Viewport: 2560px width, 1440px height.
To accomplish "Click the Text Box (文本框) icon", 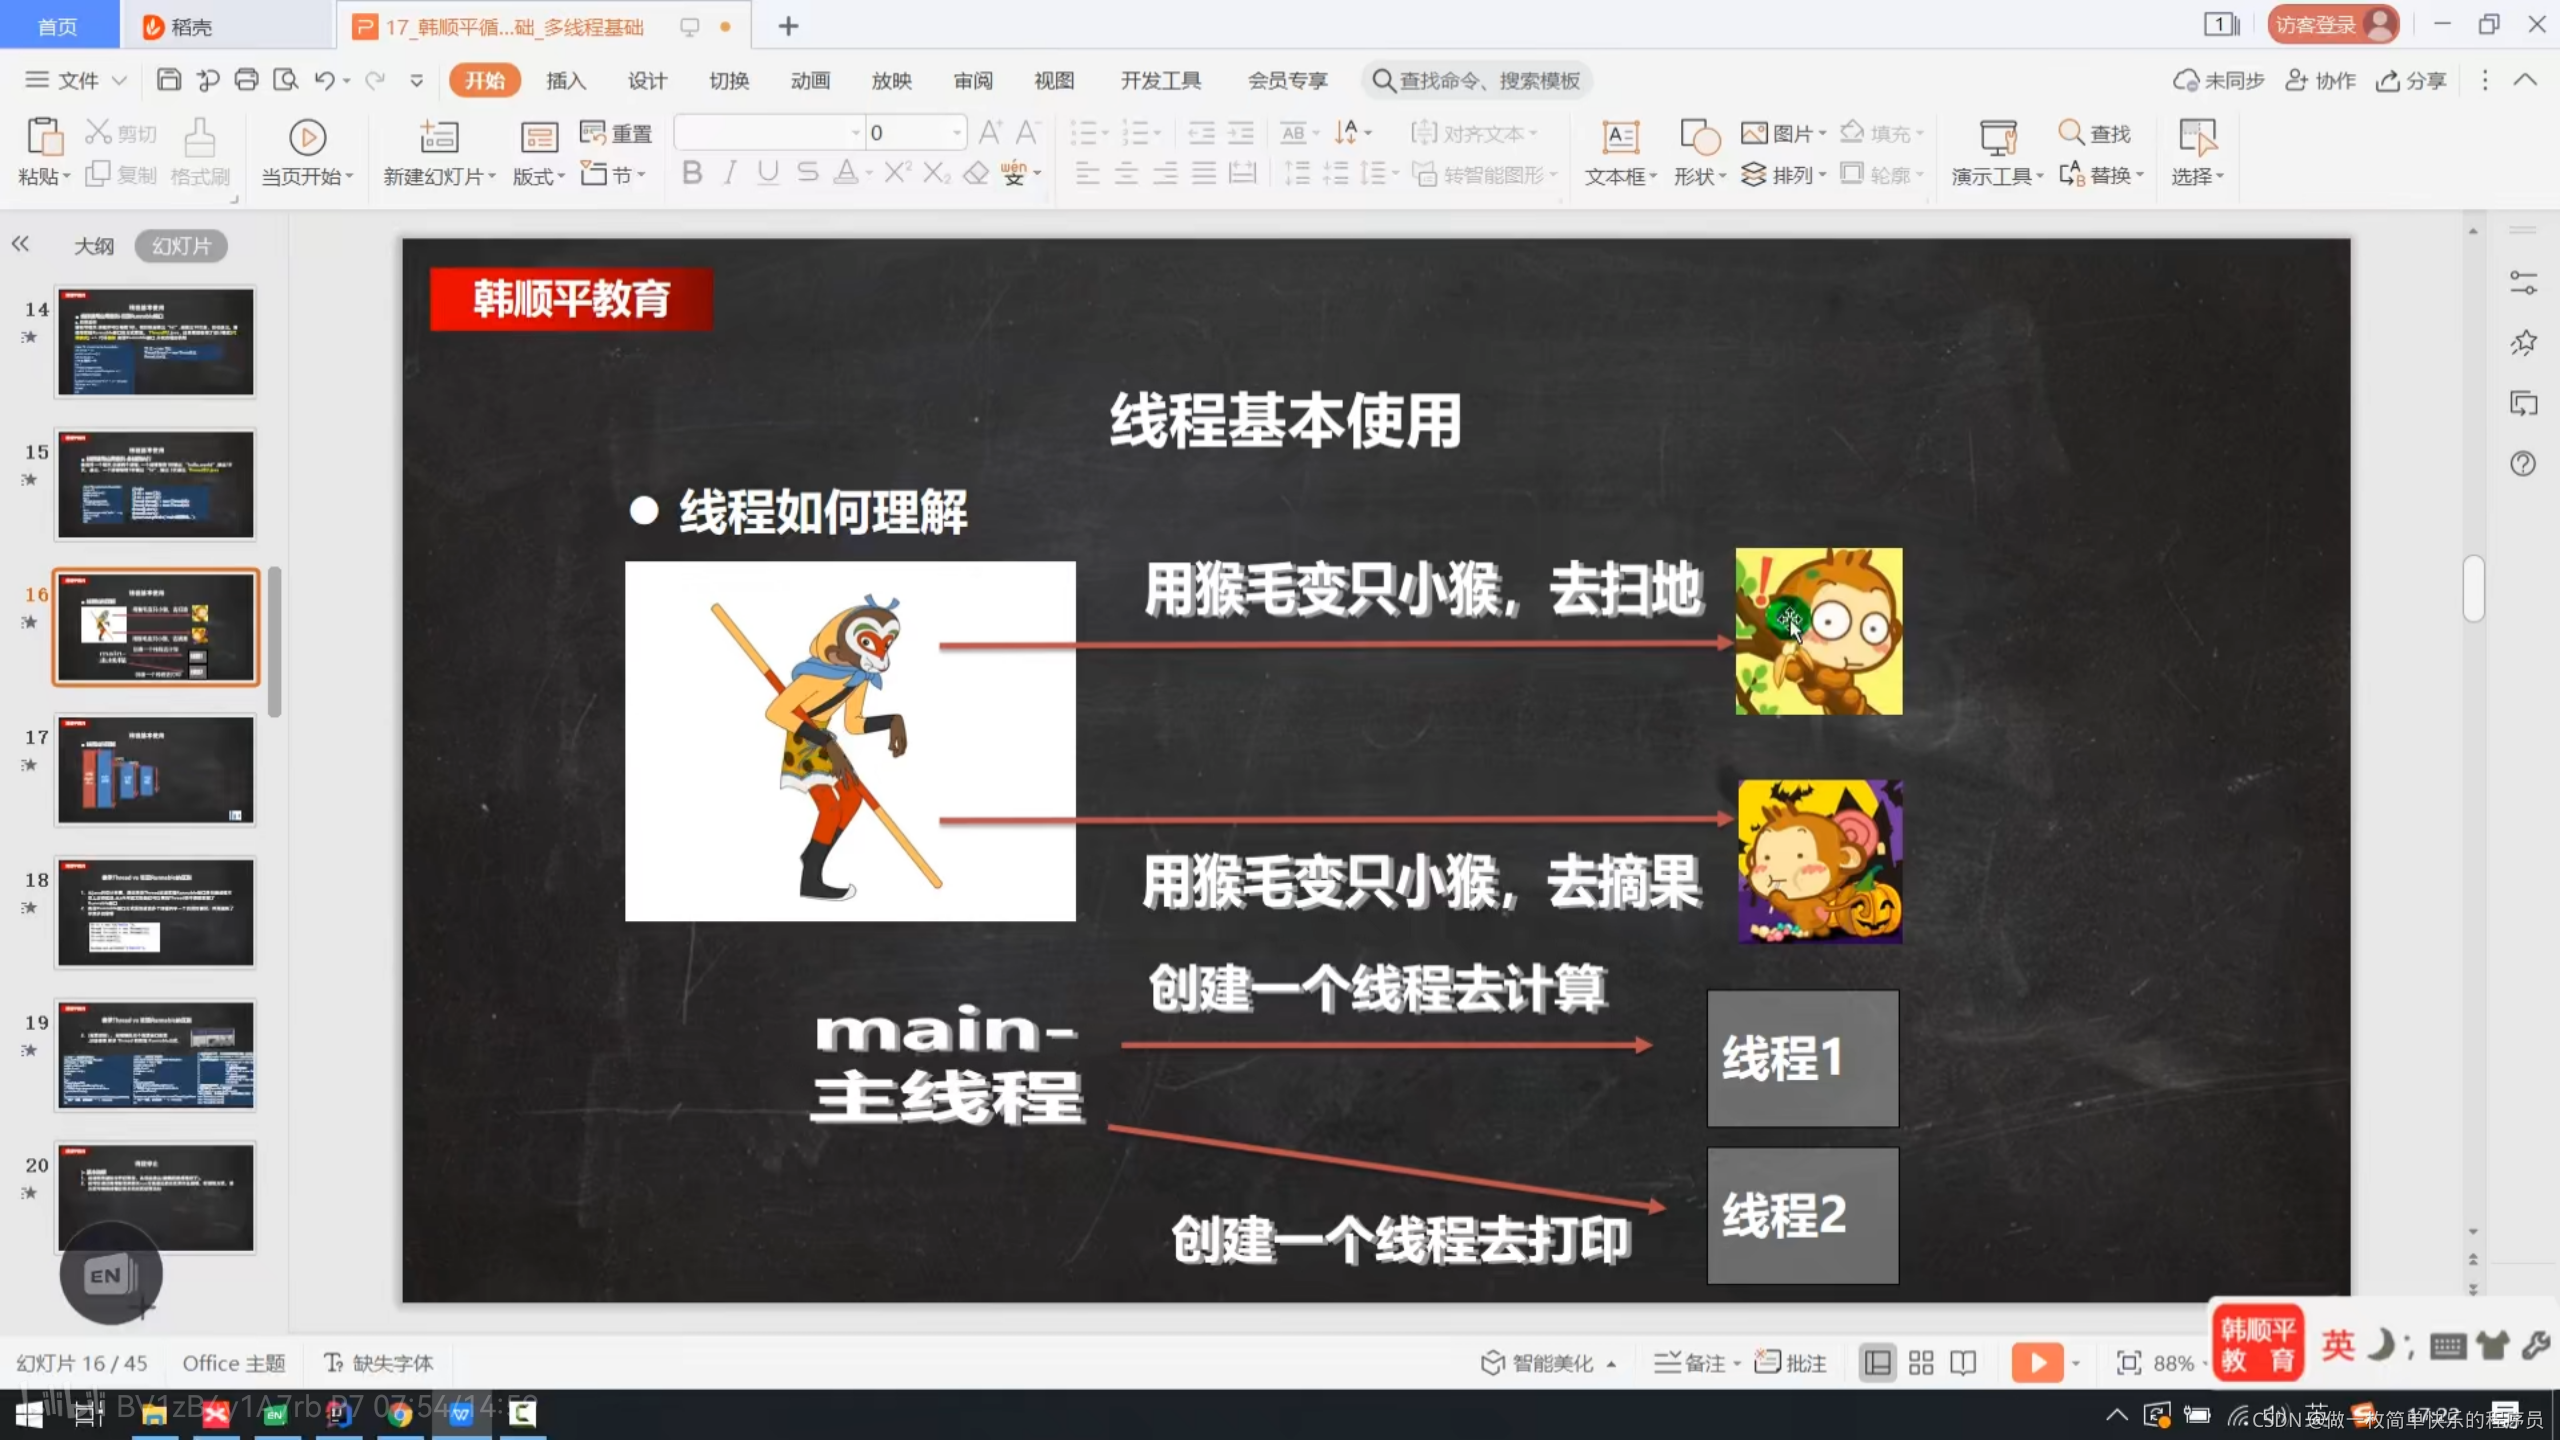I will (x=1620, y=137).
